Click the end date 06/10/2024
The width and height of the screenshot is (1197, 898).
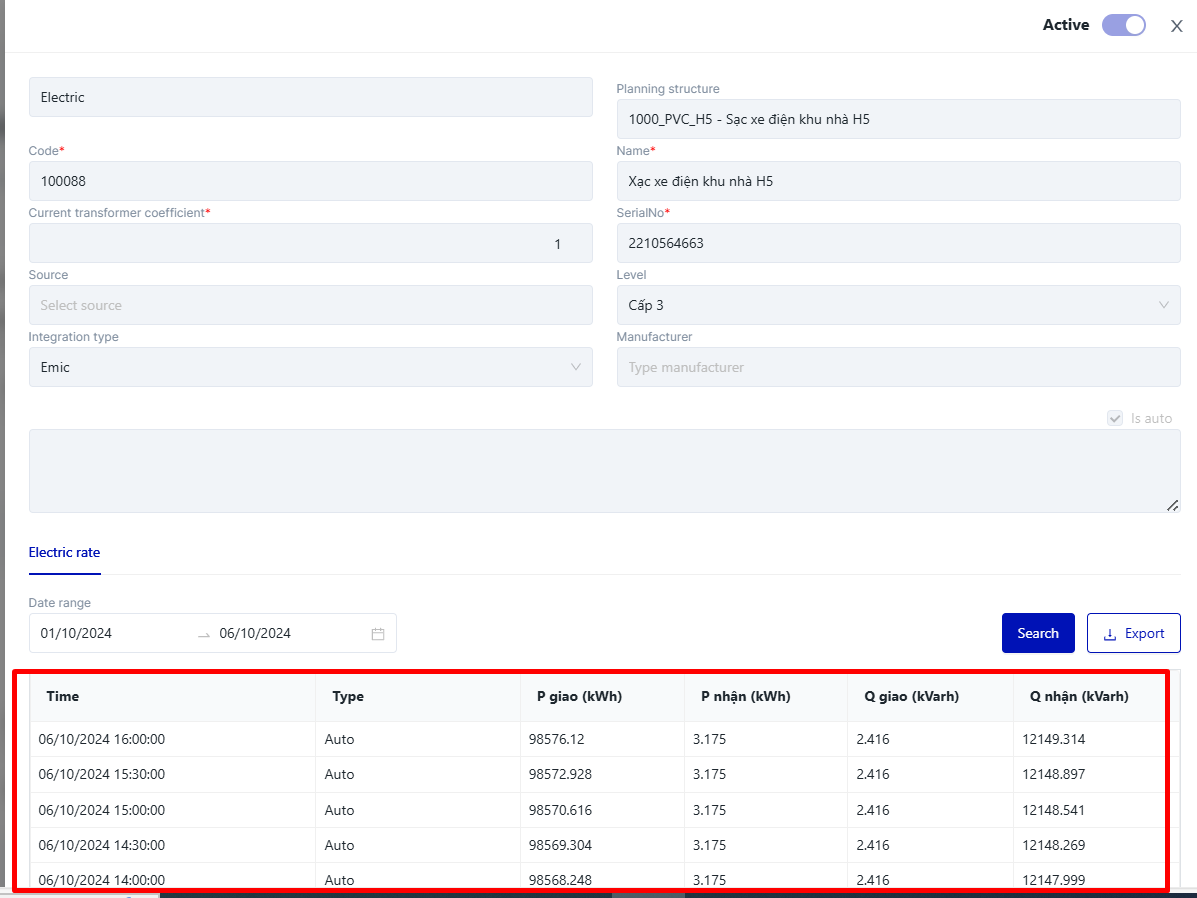[255, 634]
